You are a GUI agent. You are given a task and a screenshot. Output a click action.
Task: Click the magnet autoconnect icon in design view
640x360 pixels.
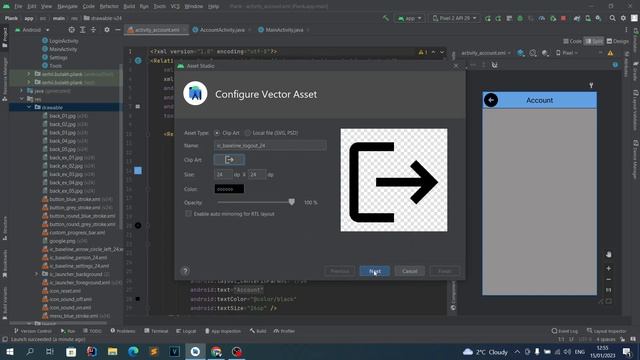[x=494, y=65]
